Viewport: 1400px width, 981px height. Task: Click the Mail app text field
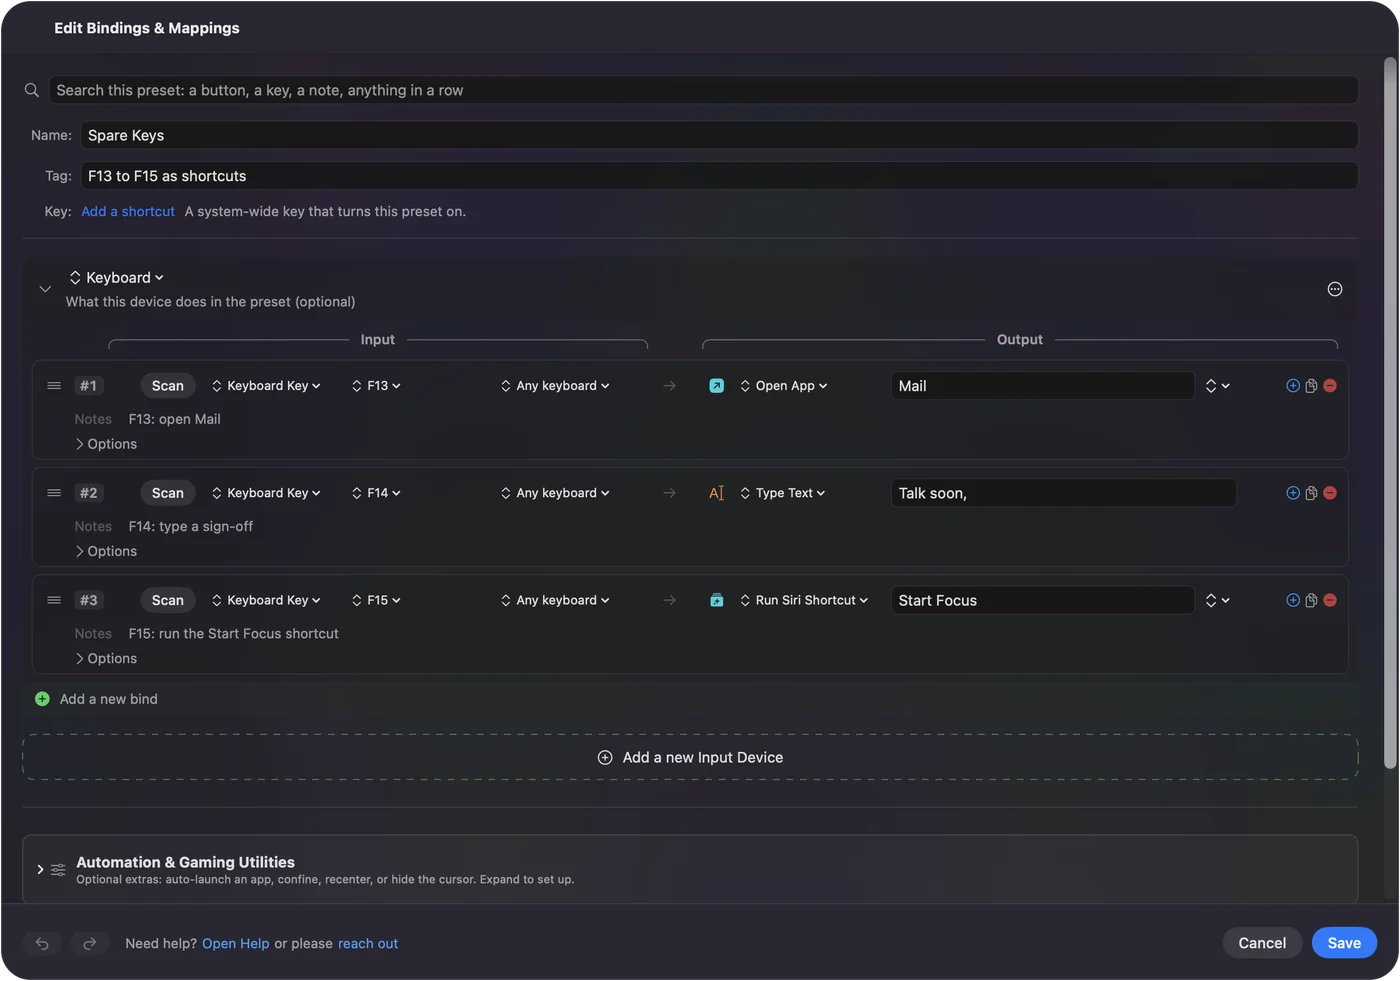pyautogui.click(x=1043, y=386)
